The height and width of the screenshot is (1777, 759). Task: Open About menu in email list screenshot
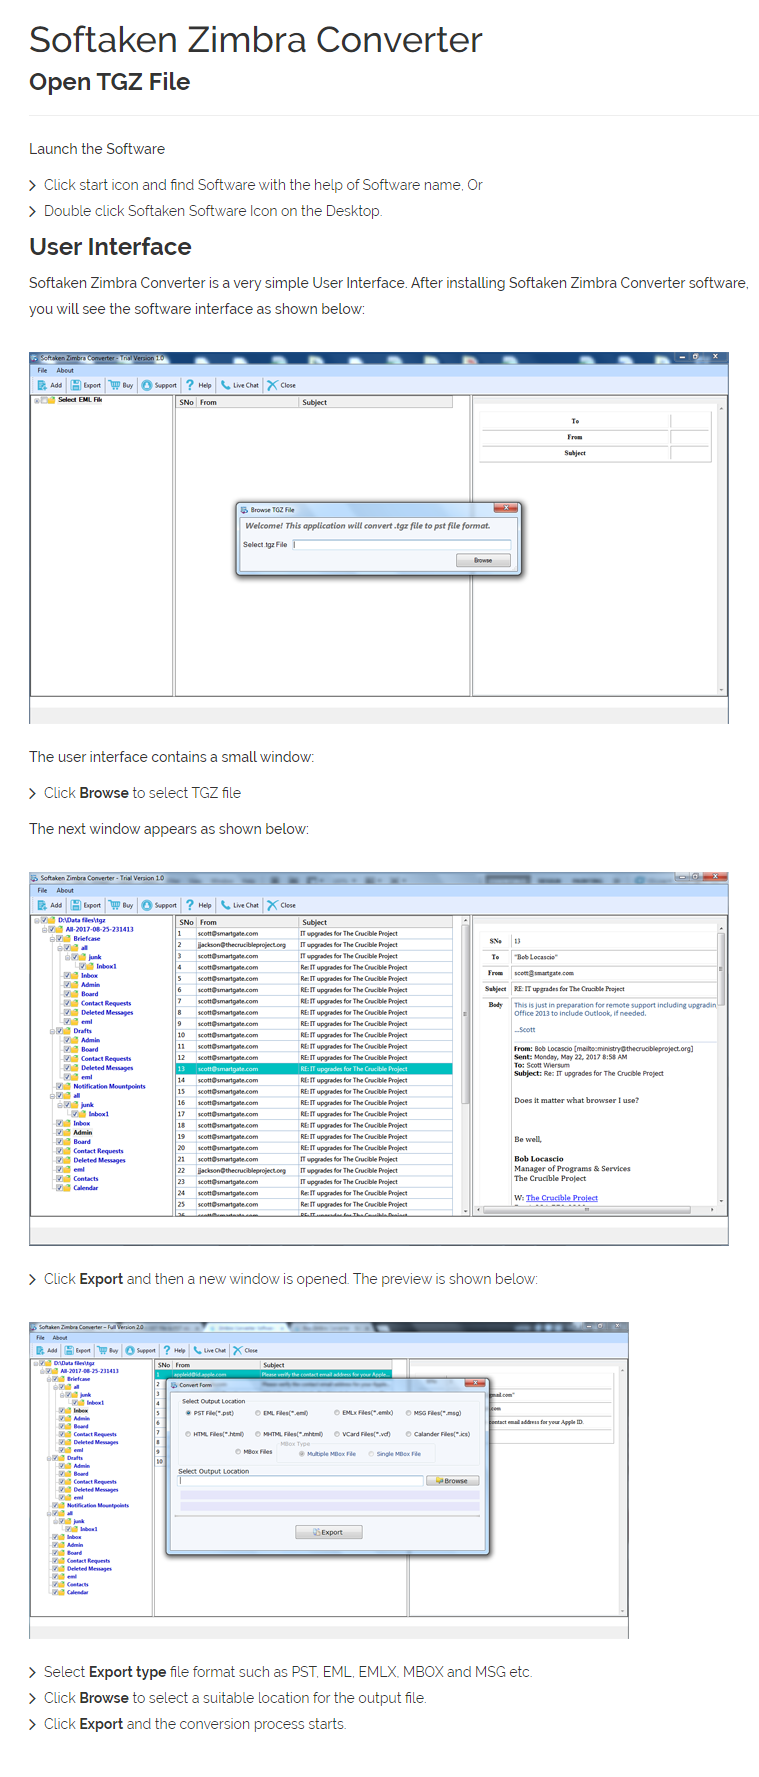point(65,890)
